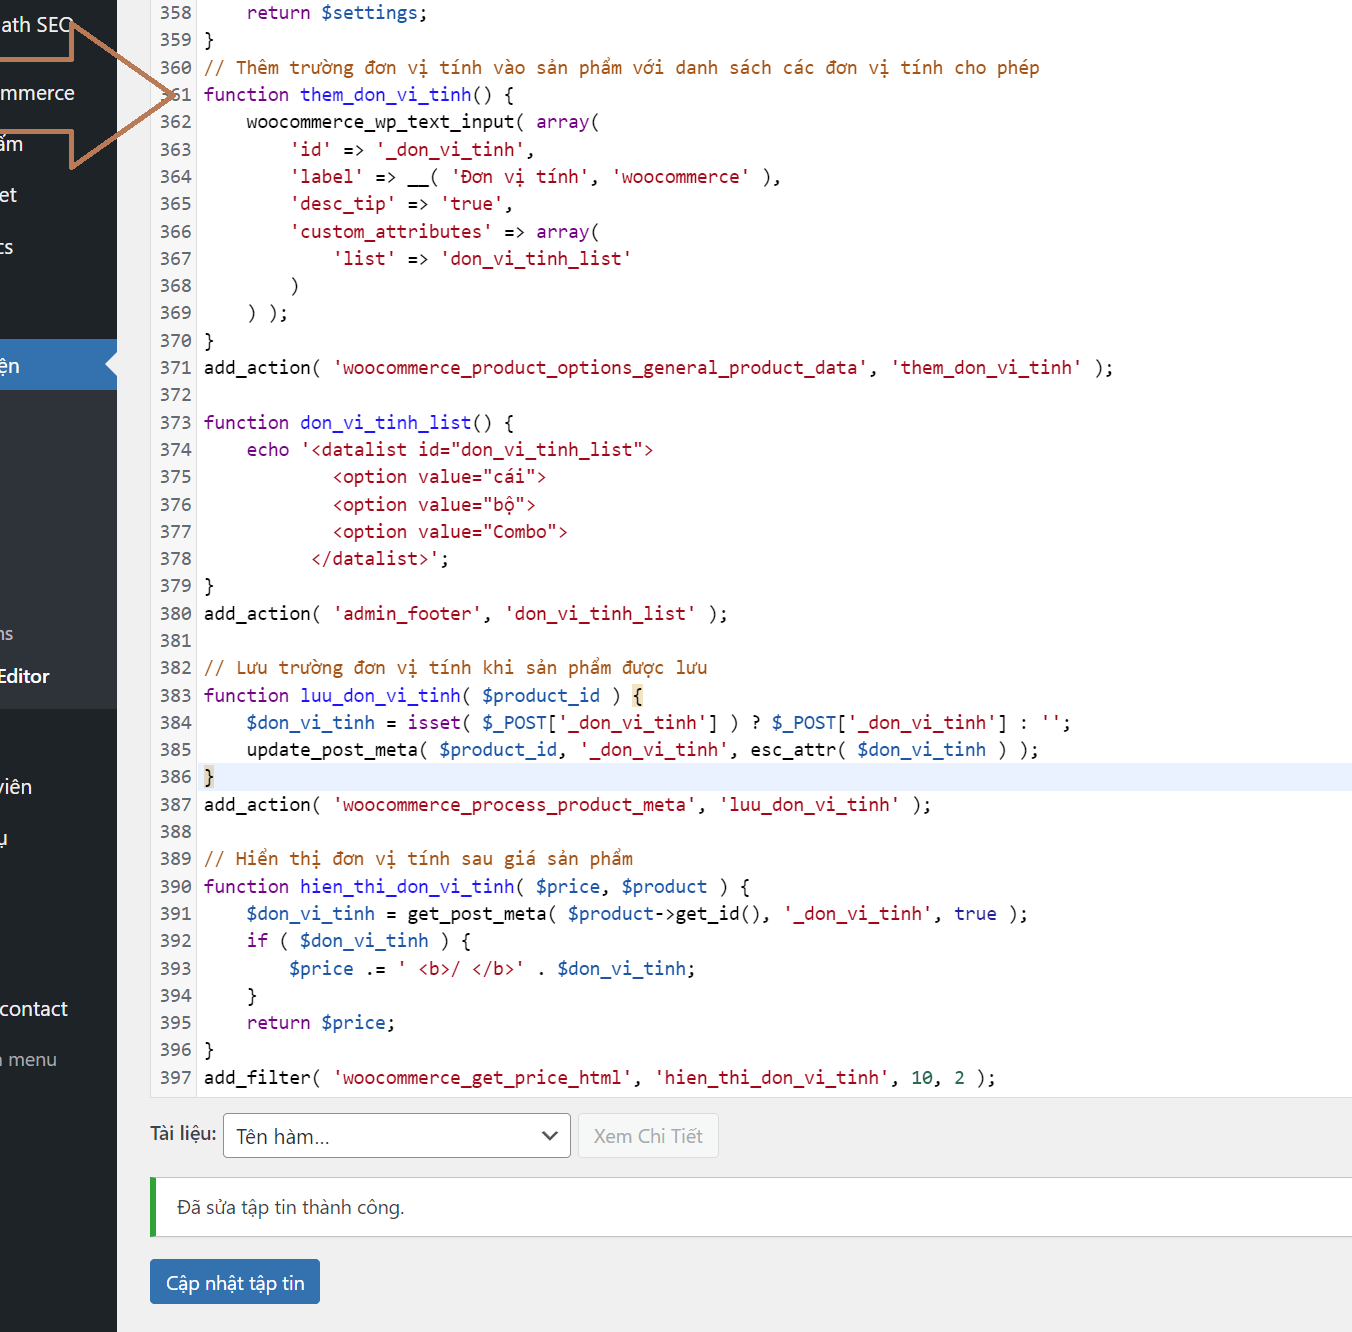This screenshot has width=1352, height=1332.
Task: Click the get_post_meta code on line 391
Action: click(x=636, y=913)
